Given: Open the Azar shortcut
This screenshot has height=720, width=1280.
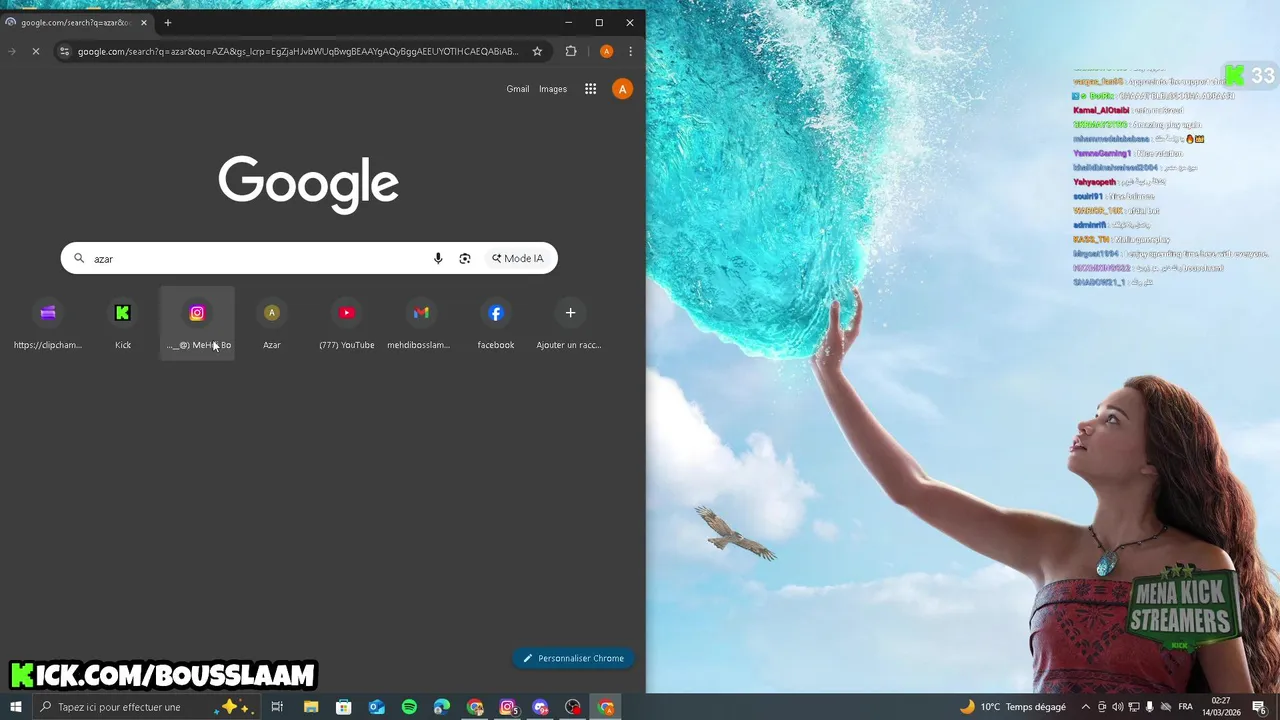Looking at the screenshot, I should coord(272,323).
